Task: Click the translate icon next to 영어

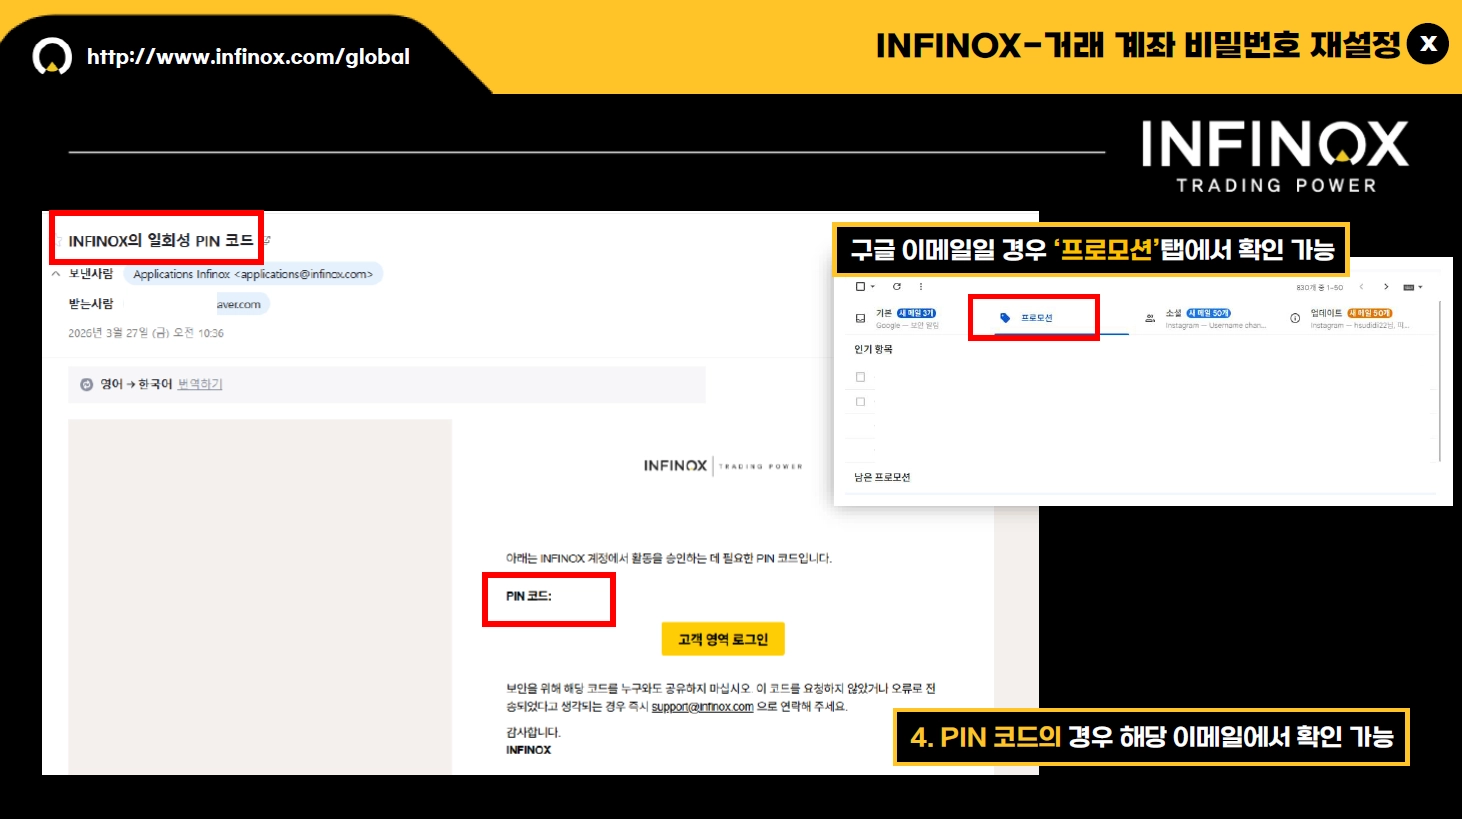Action: [86, 384]
